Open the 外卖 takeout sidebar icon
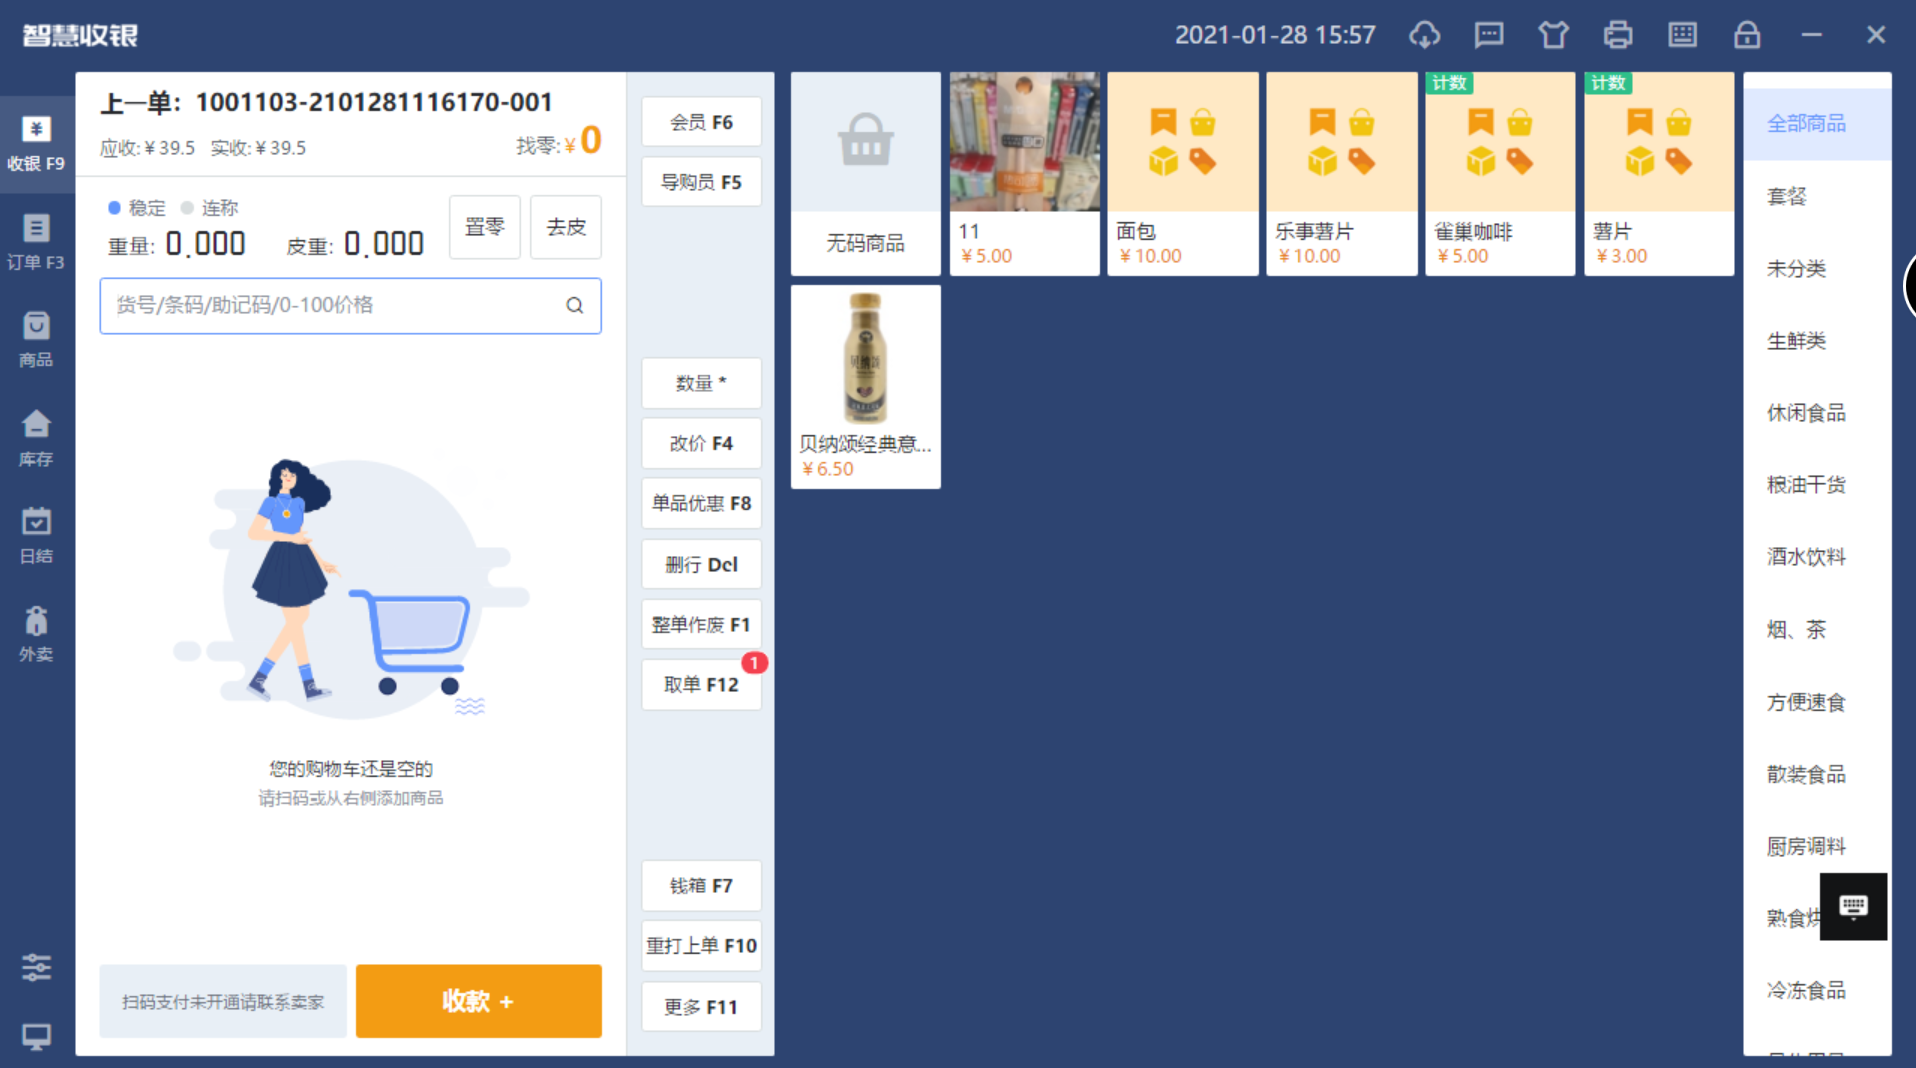The width and height of the screenshot is (1916, 1068). pyautogui.click(x=36, y=634)
